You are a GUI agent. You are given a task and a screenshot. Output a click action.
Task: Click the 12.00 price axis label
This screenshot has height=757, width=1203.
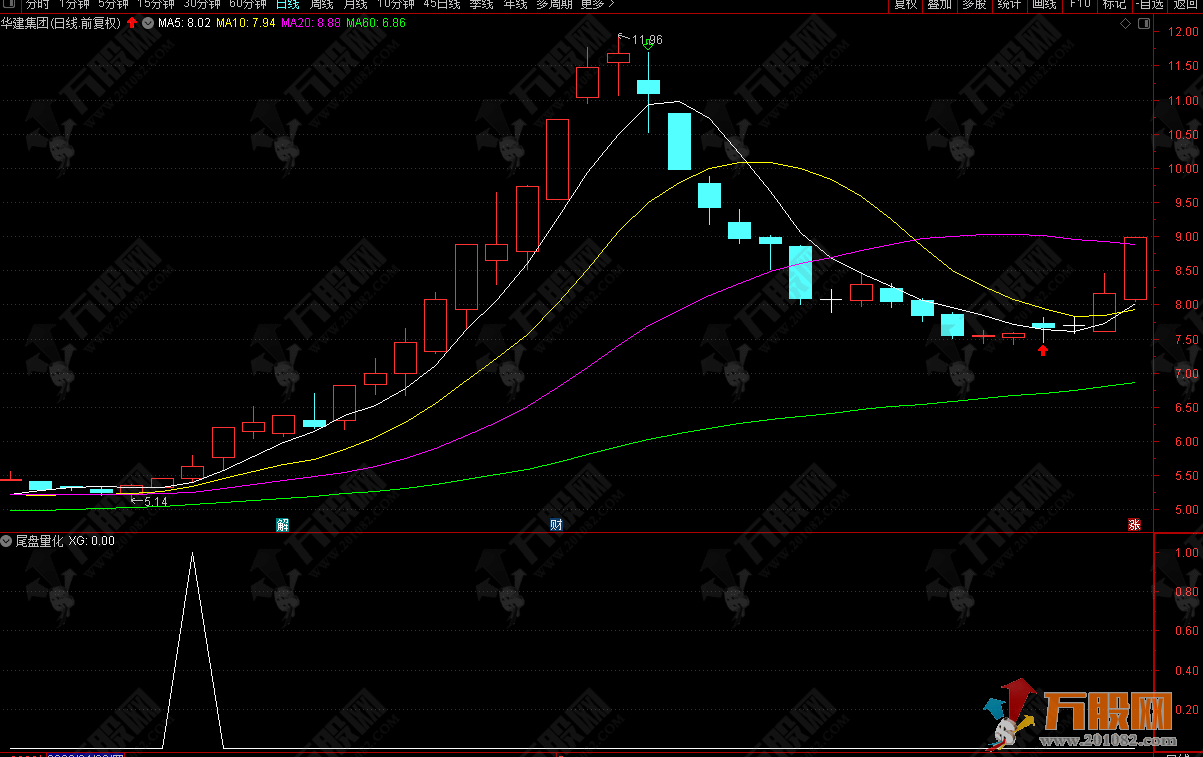click(1184, 32)
